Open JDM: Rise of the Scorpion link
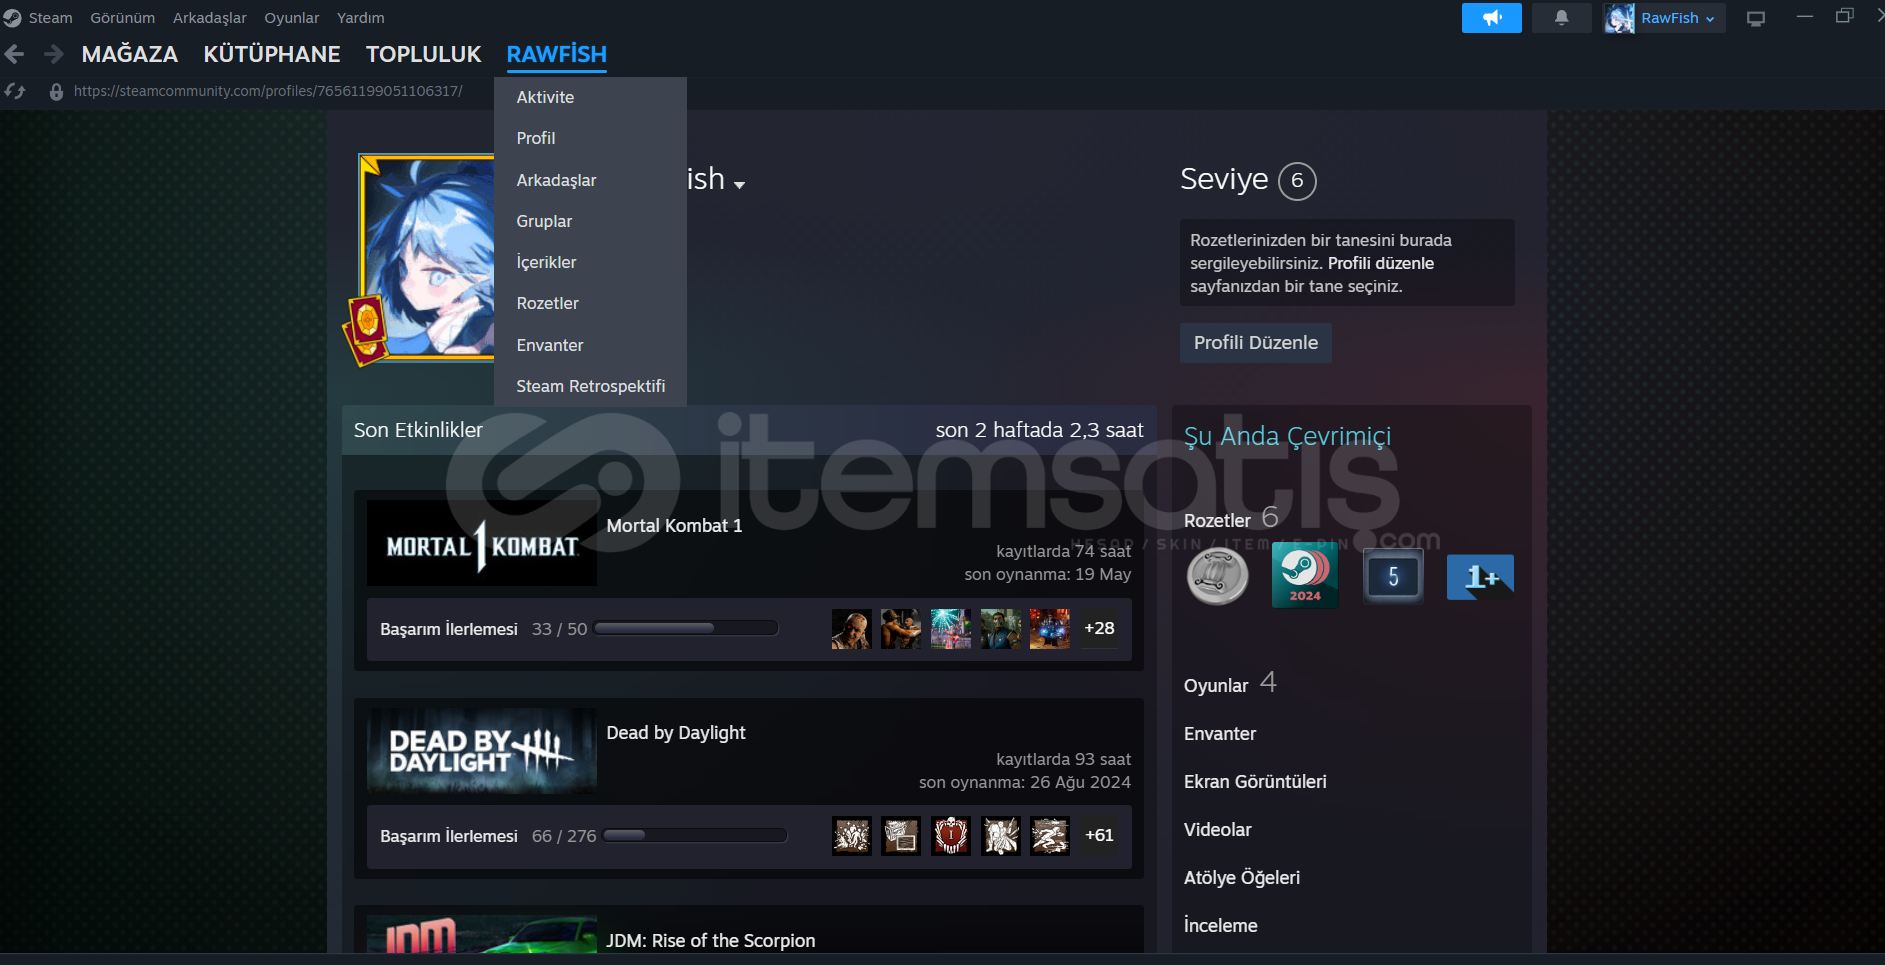1885x965 pixels. coord(711,941)
